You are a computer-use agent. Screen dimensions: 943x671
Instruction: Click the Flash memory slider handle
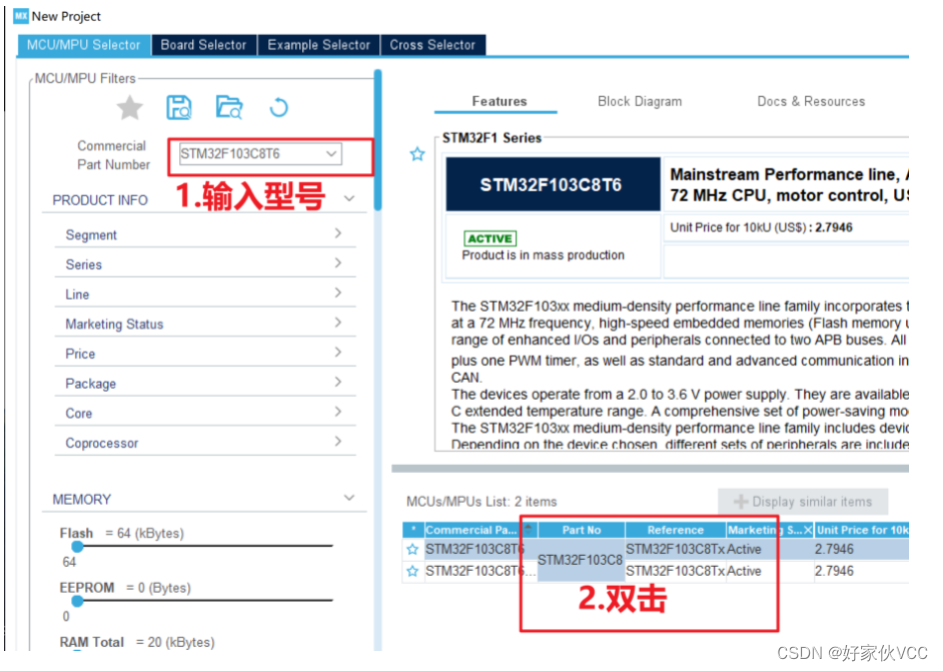point(77,547)
